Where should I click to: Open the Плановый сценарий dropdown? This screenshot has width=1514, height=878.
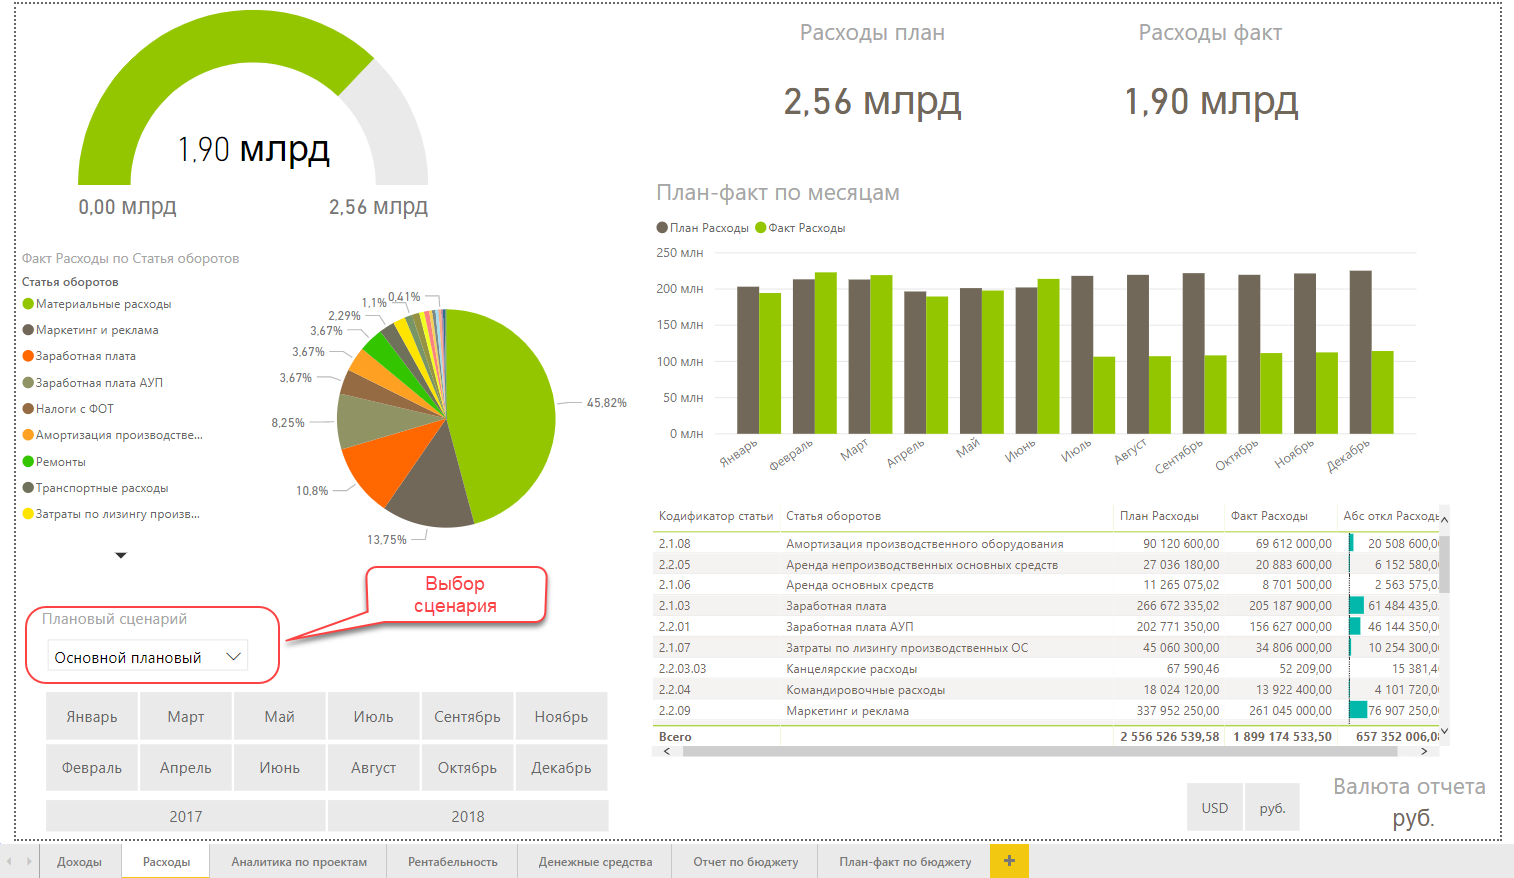pyautogui.click(x=148, y=657)
